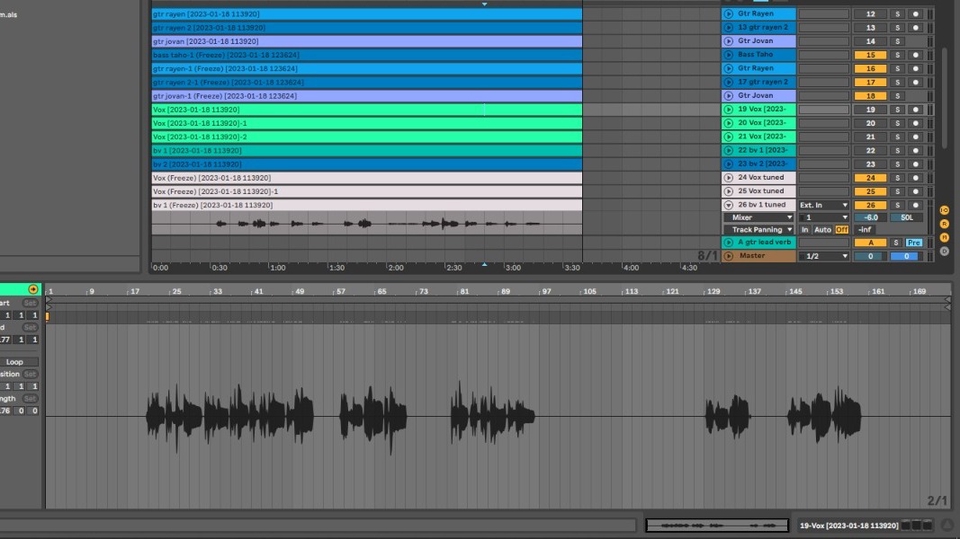This screenshot has height=539, width=960.
Task: Unfold the A gtr lead verb return track
Action: 728,243
